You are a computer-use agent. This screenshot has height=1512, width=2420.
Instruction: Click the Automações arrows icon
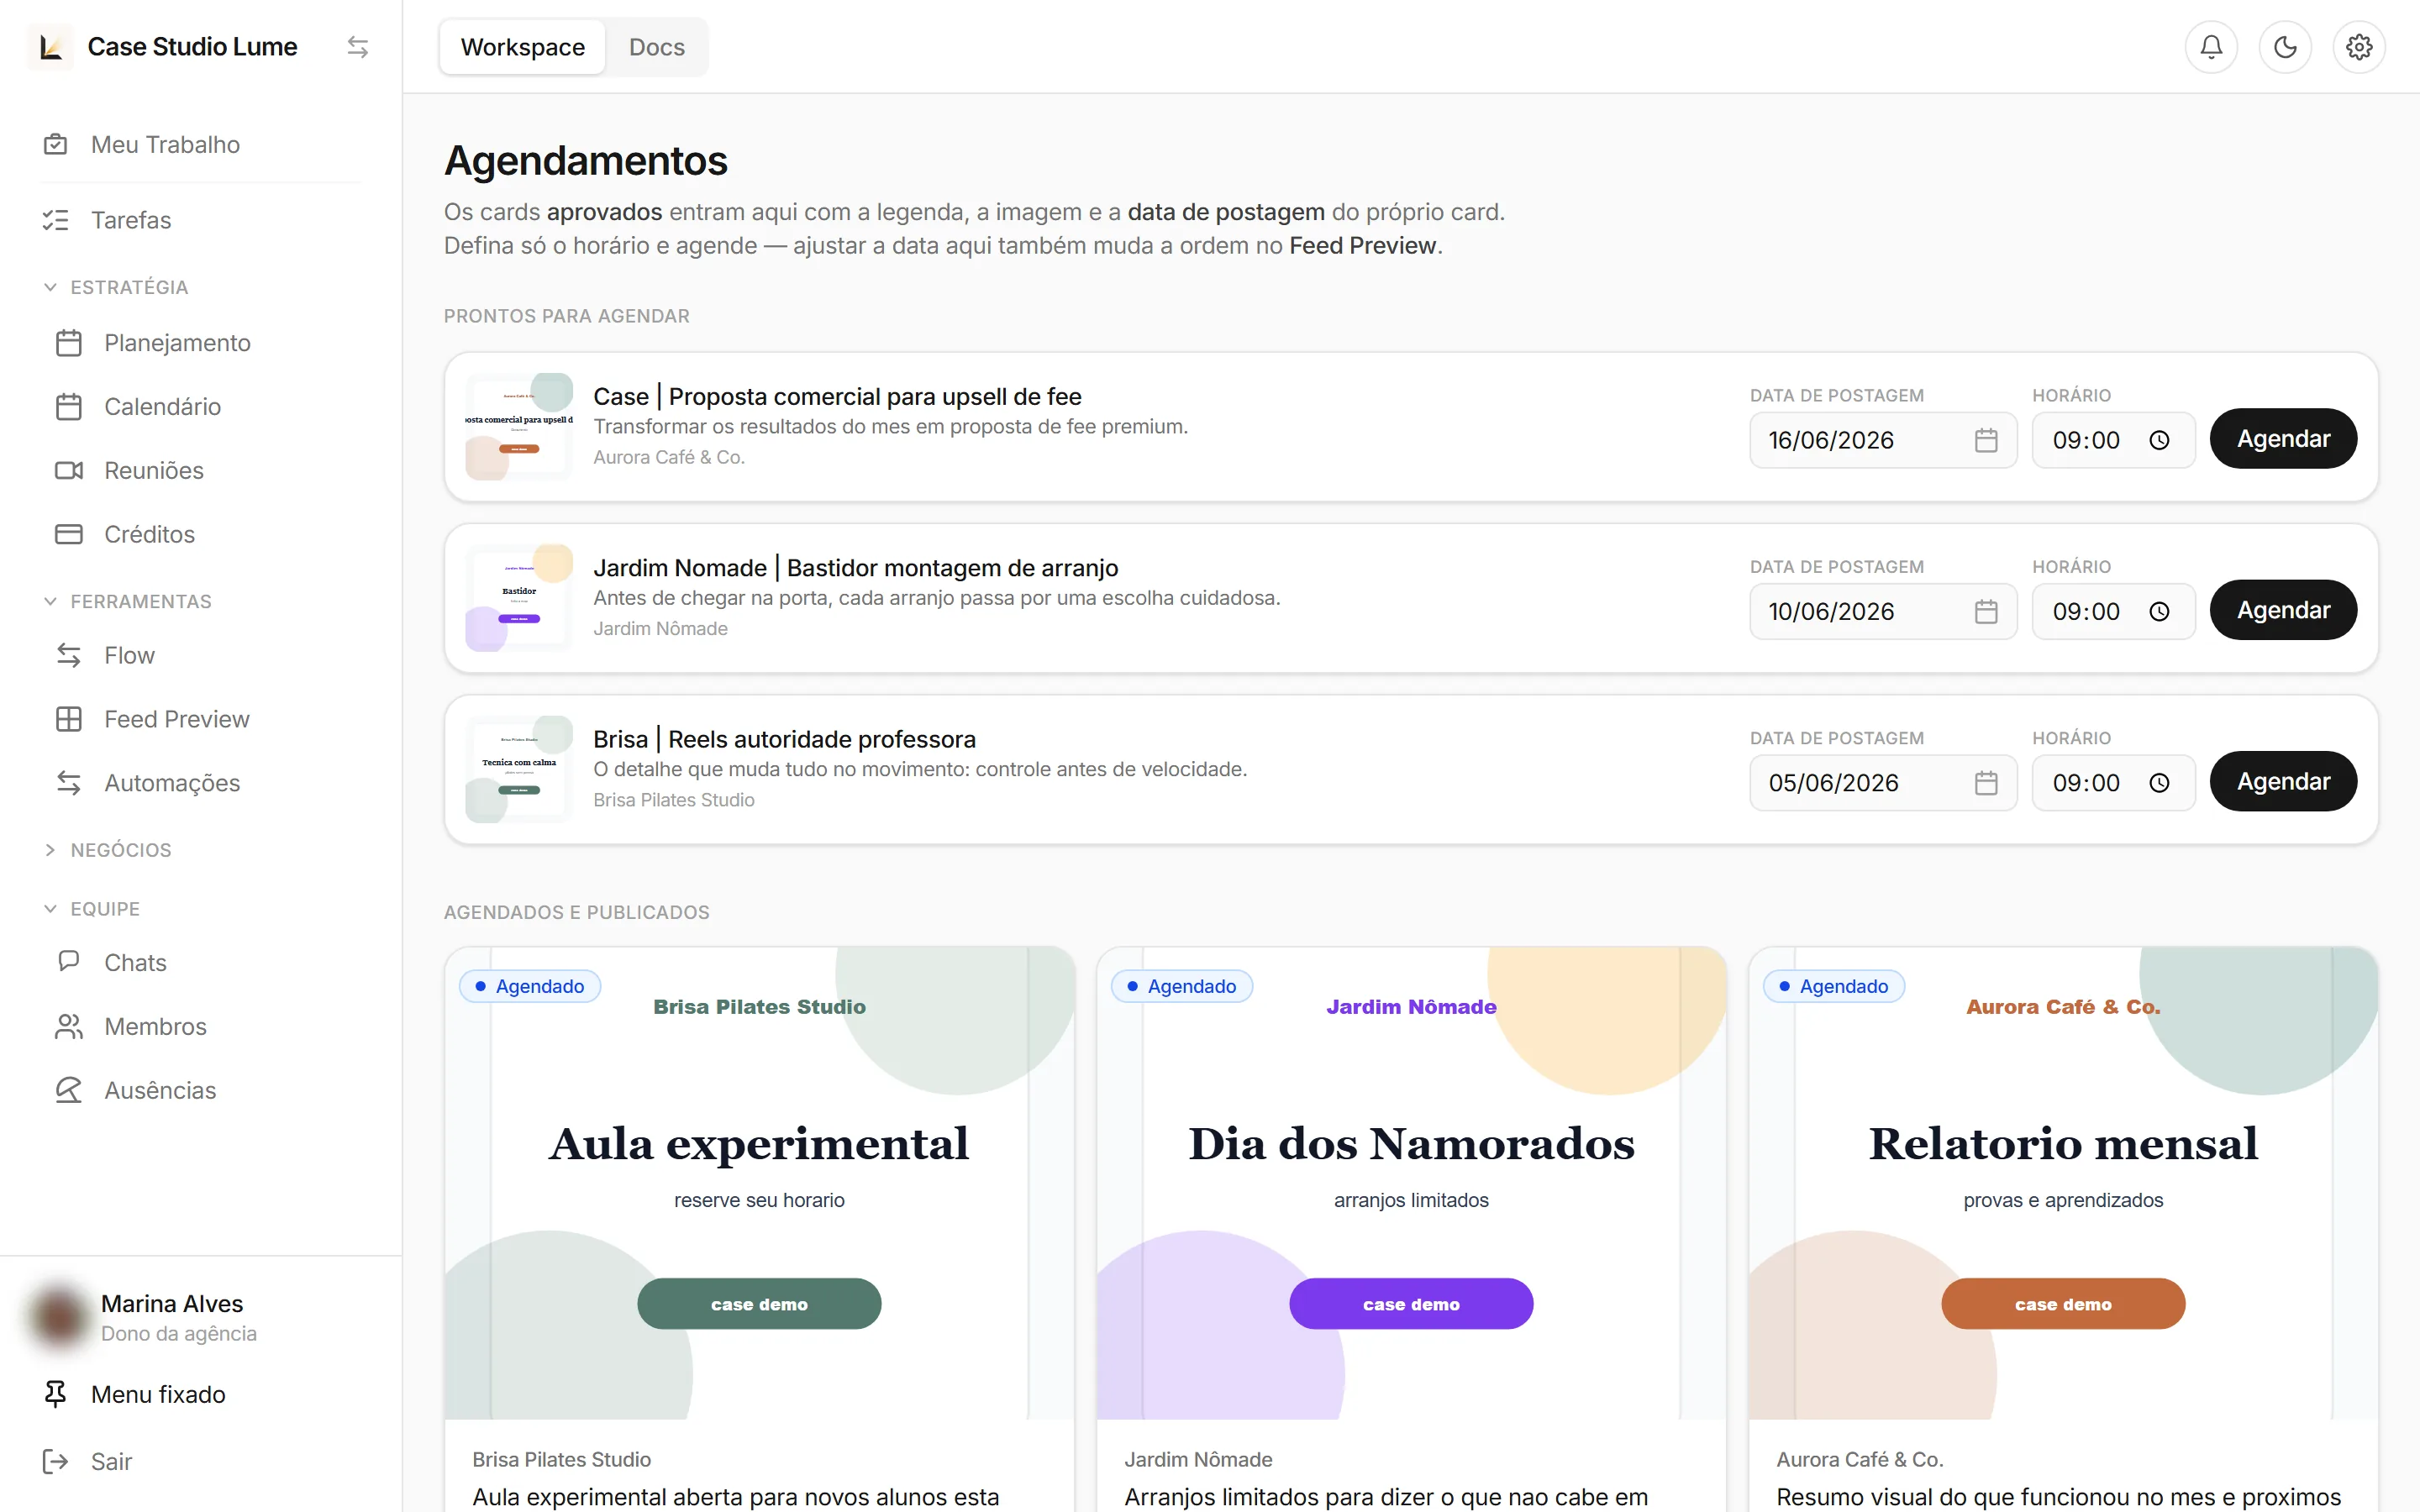[x=69, y=784]
